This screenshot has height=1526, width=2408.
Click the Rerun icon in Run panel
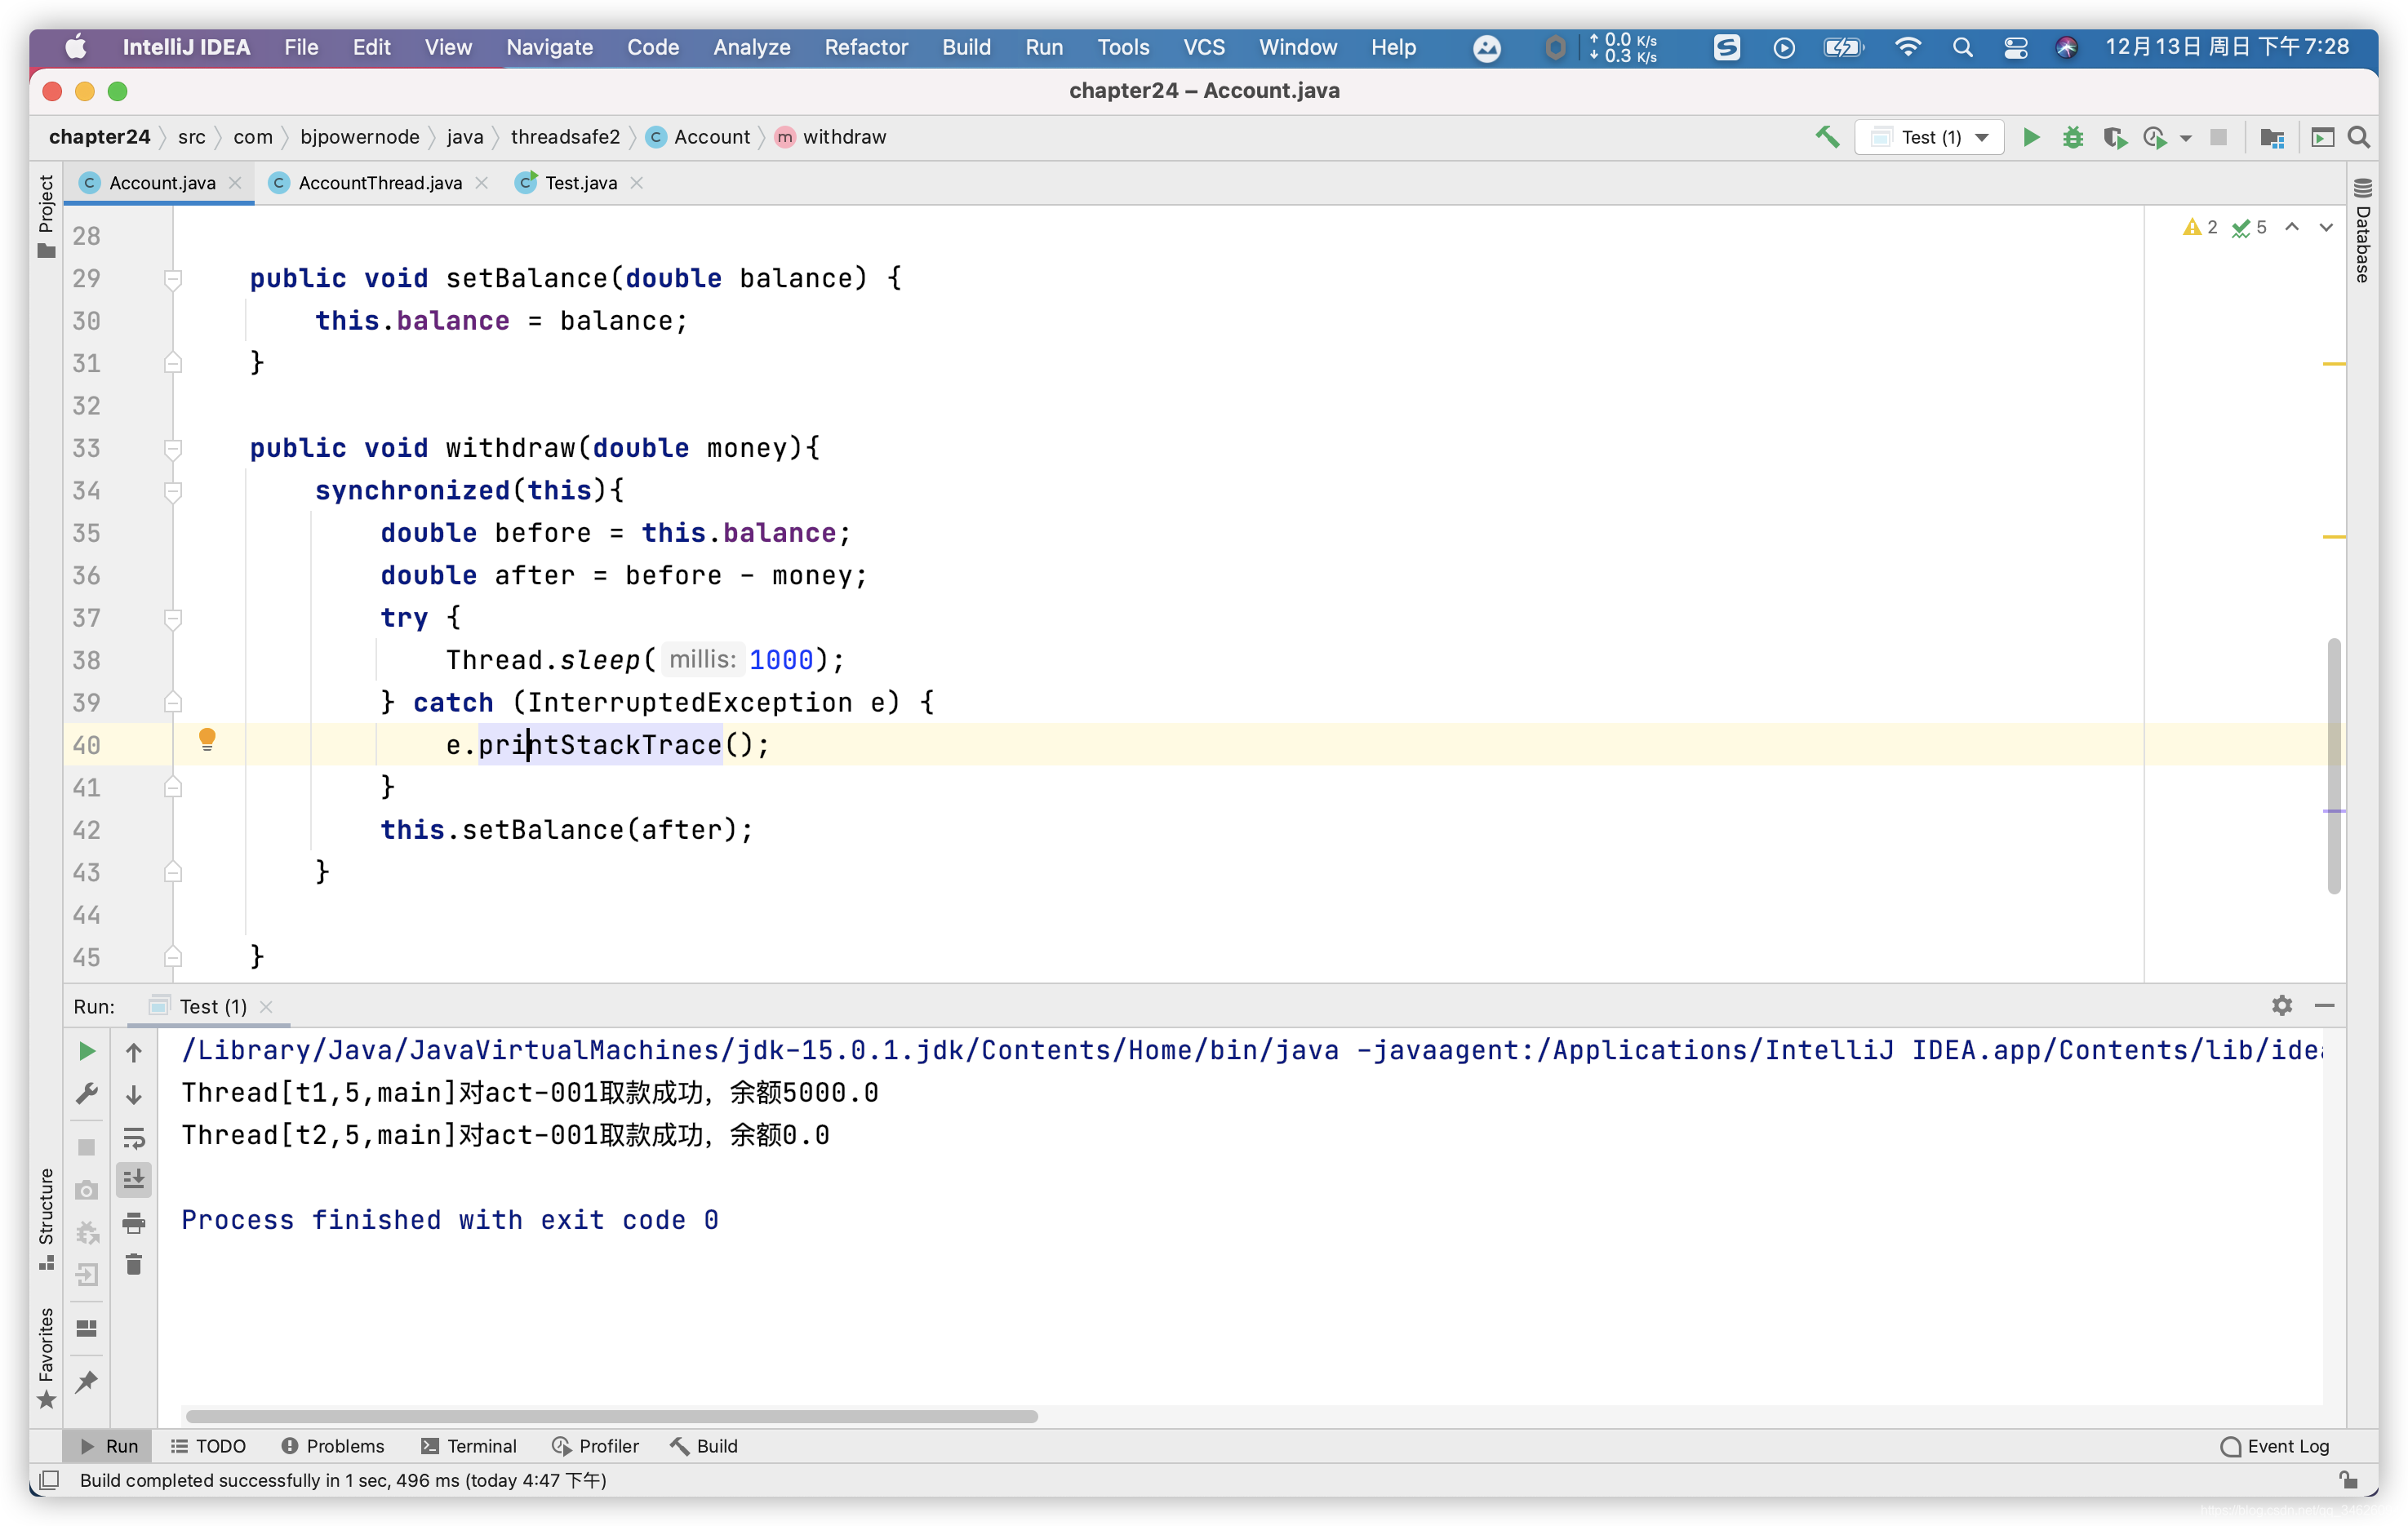coord(87,1051)
